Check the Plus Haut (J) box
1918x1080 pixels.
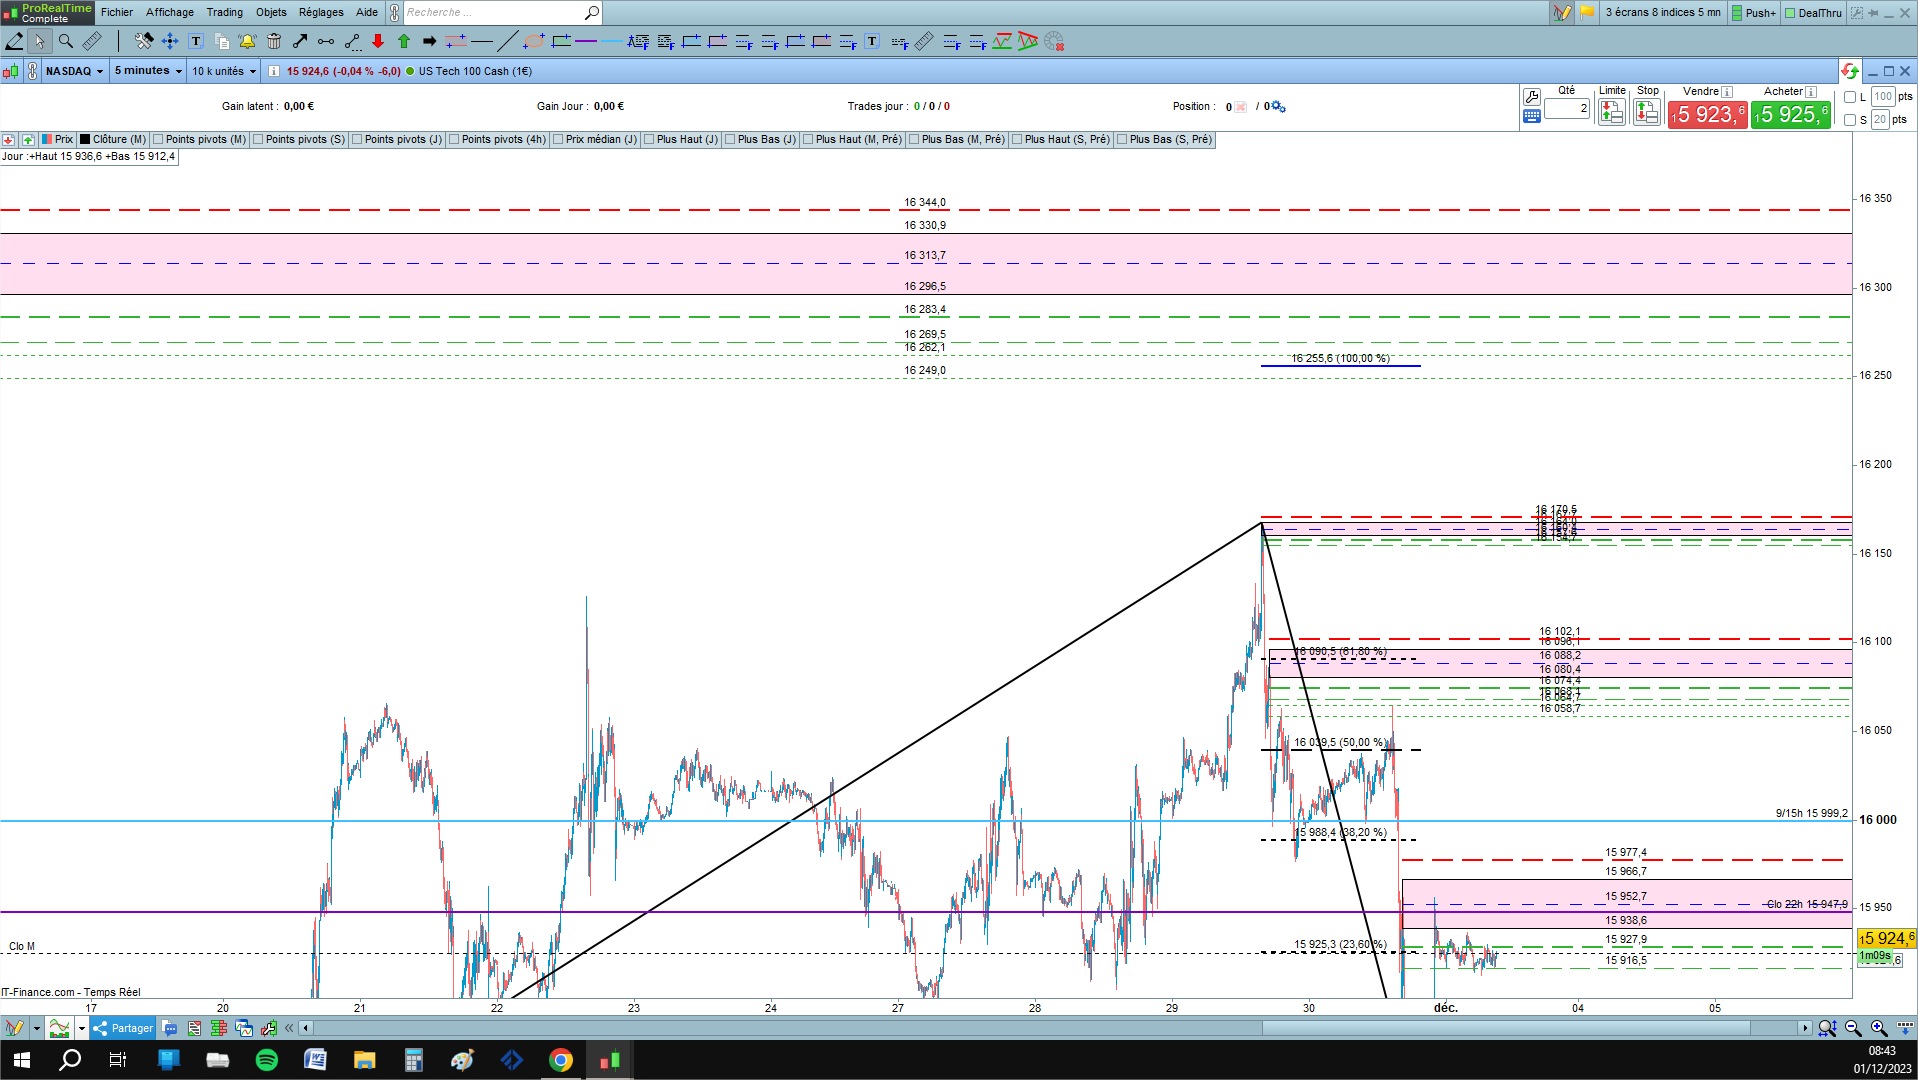point(649,140)
